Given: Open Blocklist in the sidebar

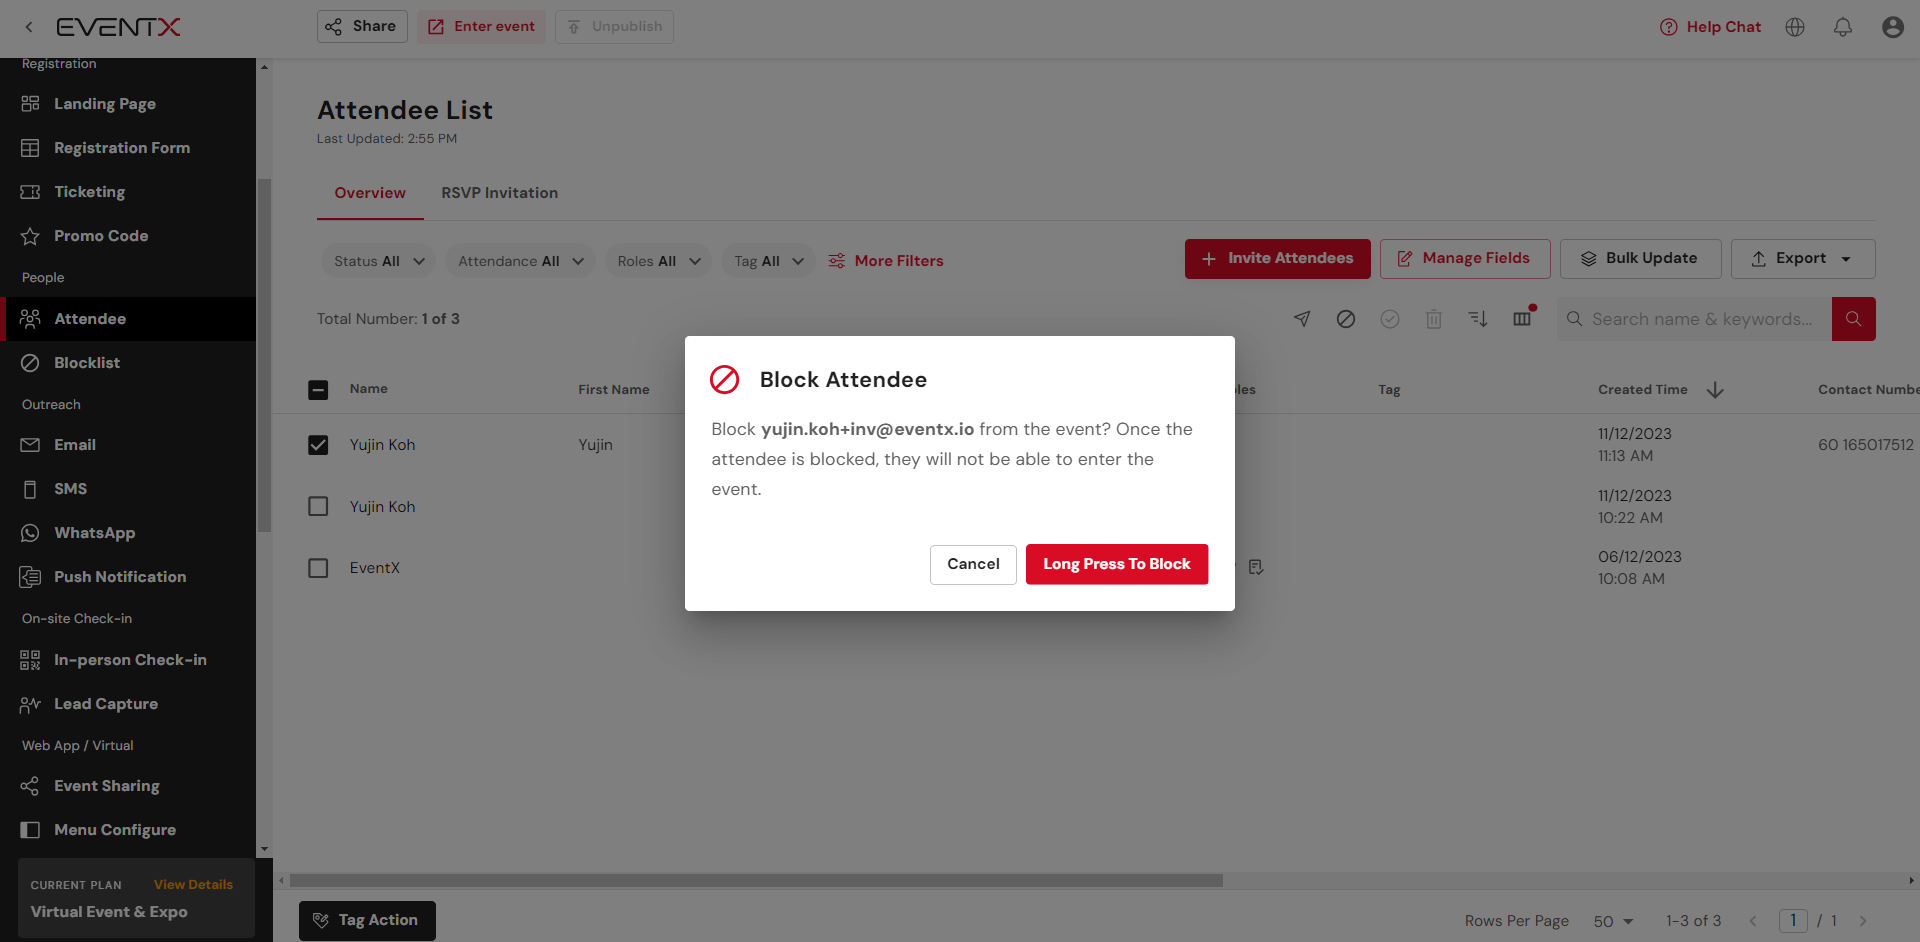Looking at the screenshot, I should point(87,363).
